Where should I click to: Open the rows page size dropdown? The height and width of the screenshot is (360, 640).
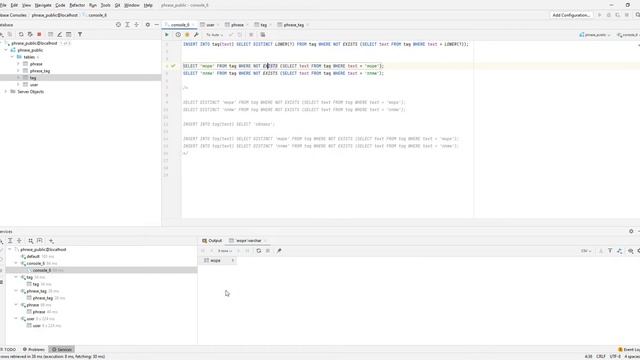point(225,251)
